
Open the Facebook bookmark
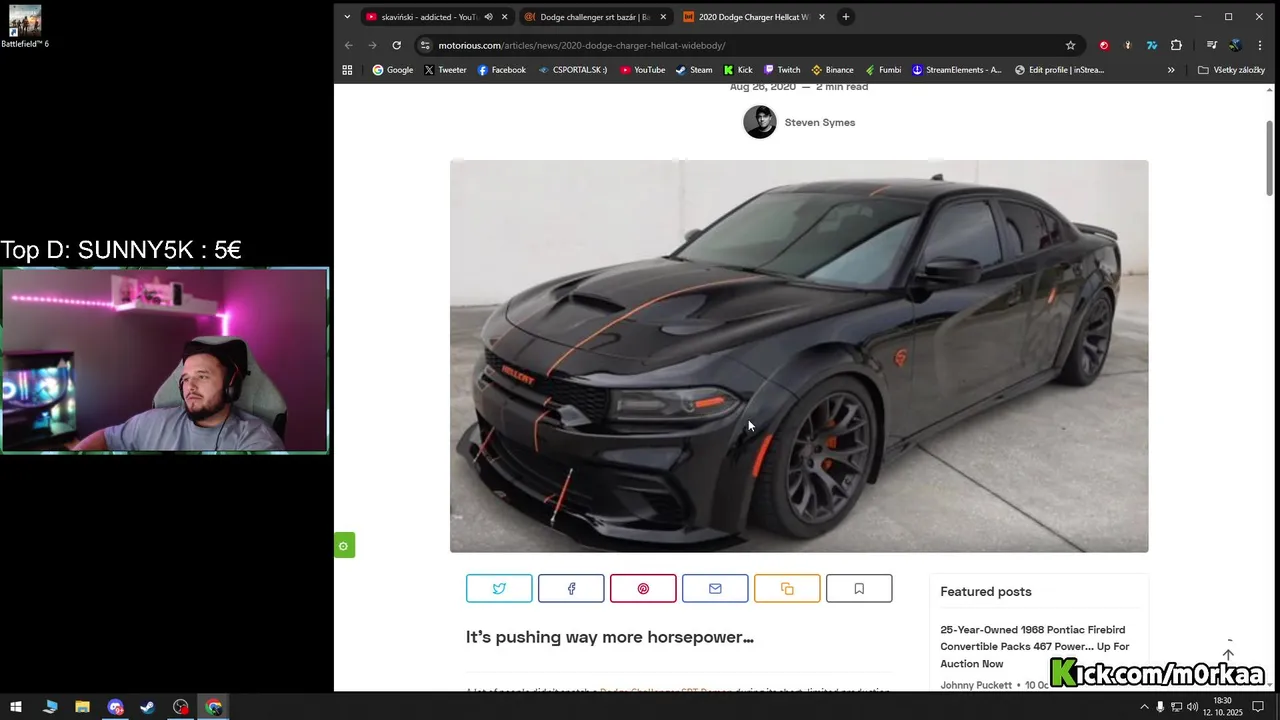tap(501, 70)
